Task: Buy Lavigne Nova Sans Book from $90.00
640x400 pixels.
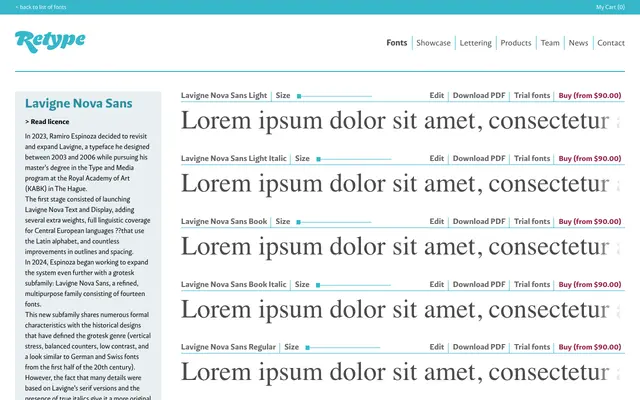Action: click(x=590, y=221)
